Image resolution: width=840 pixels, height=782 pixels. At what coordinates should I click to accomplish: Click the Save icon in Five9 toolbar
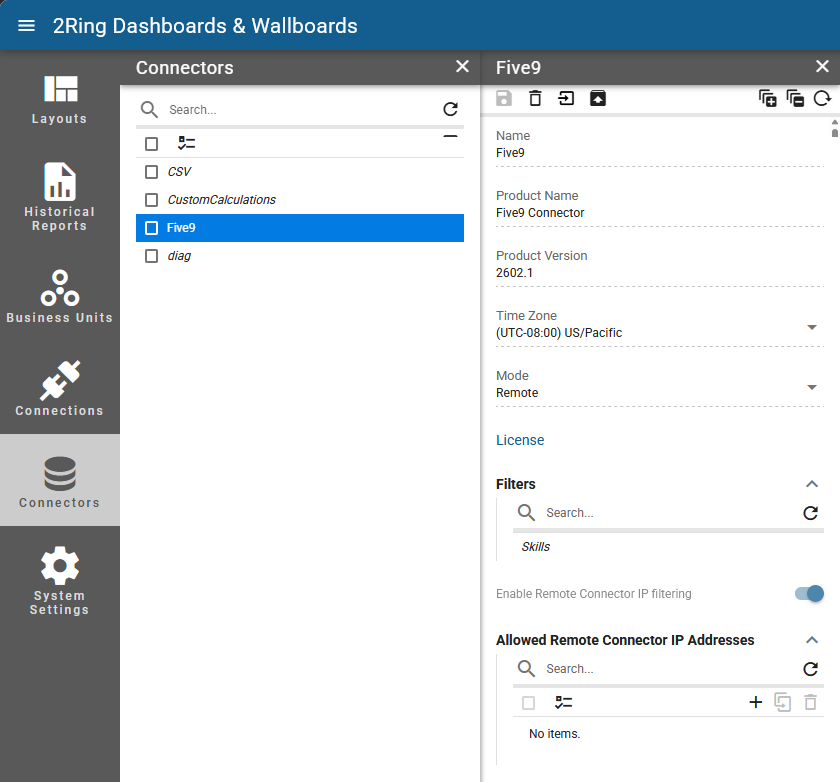click(x=504, y=99)
